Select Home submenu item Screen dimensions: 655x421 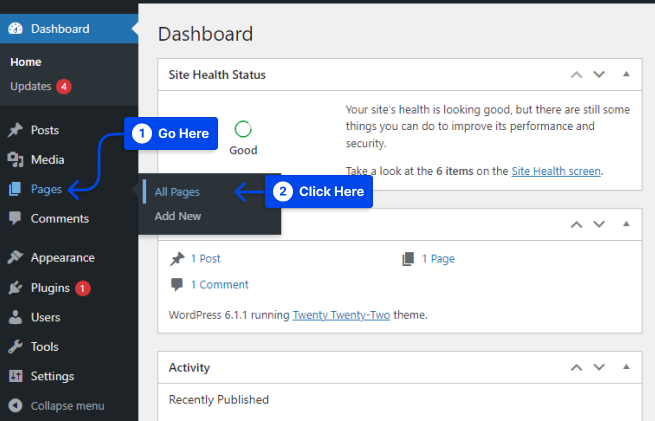point(26,62)
